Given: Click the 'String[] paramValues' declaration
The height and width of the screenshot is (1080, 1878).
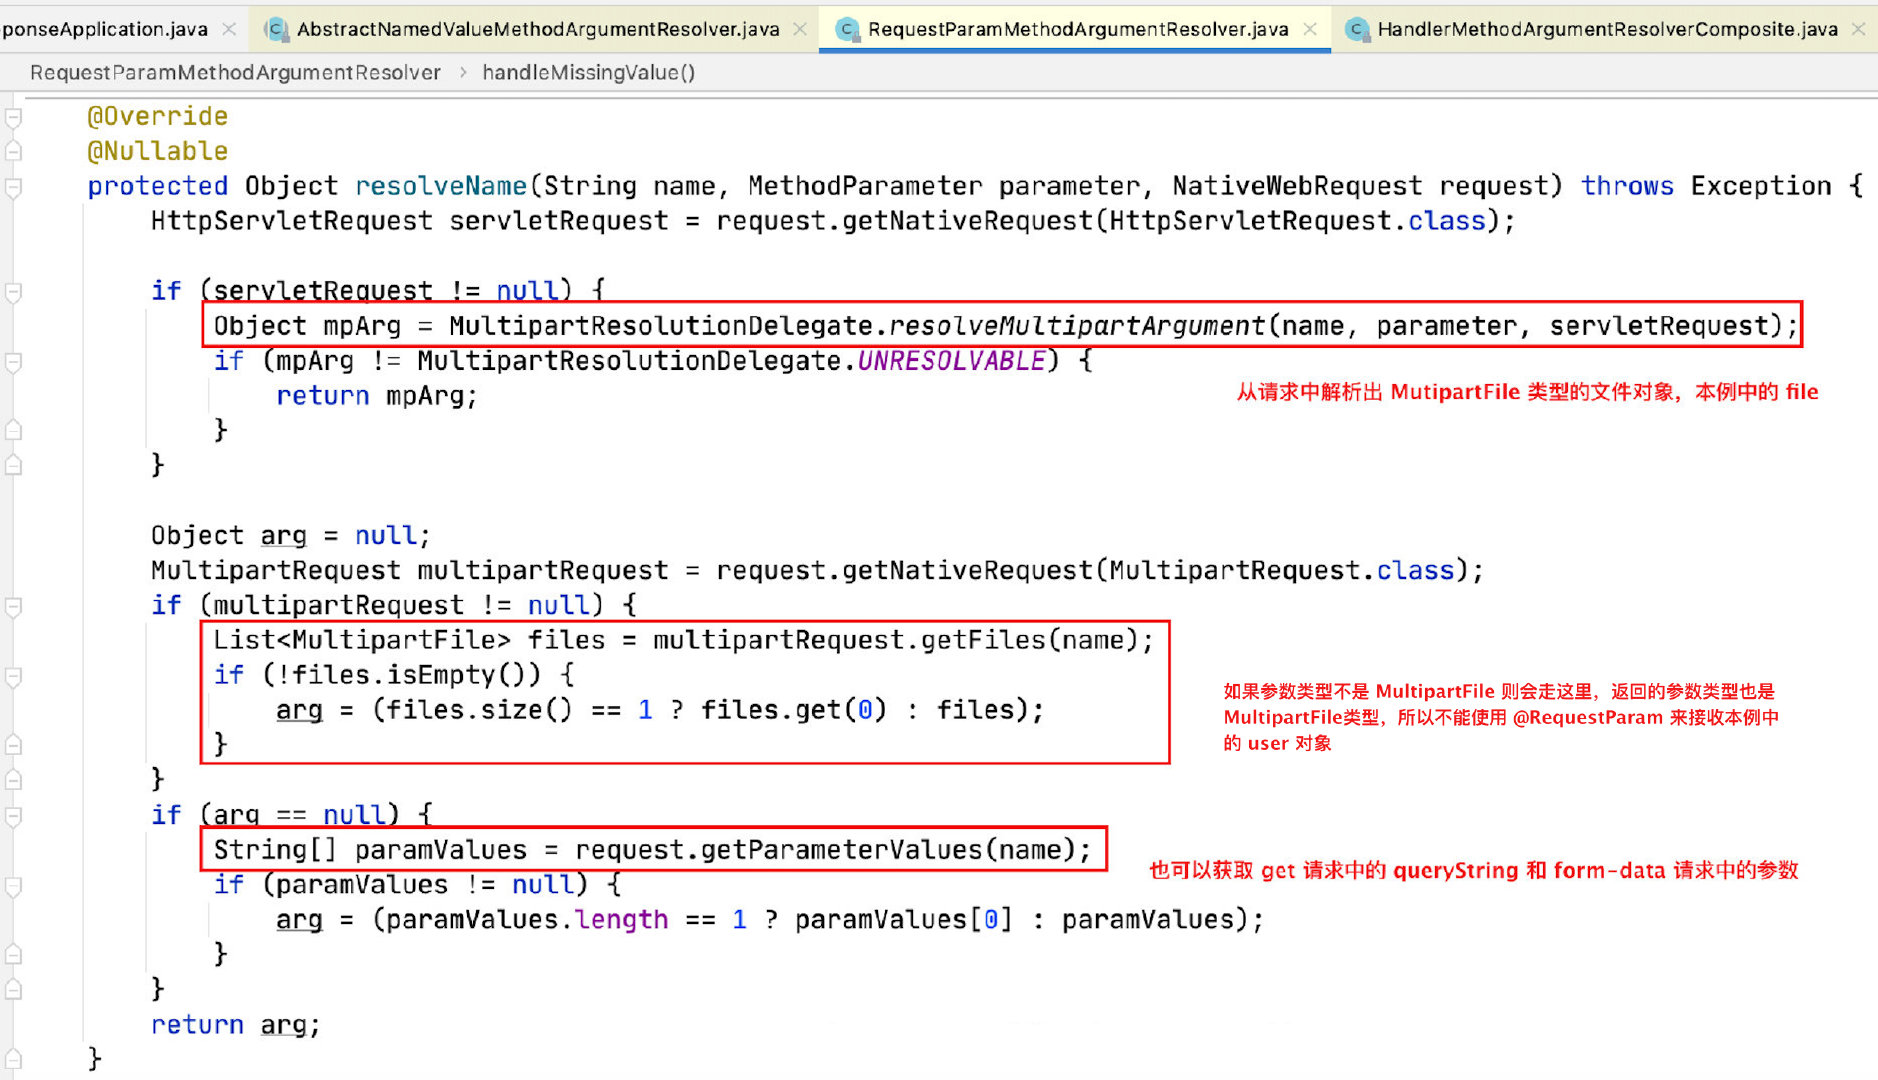Looking at the screenshot, I should [370, 850].
